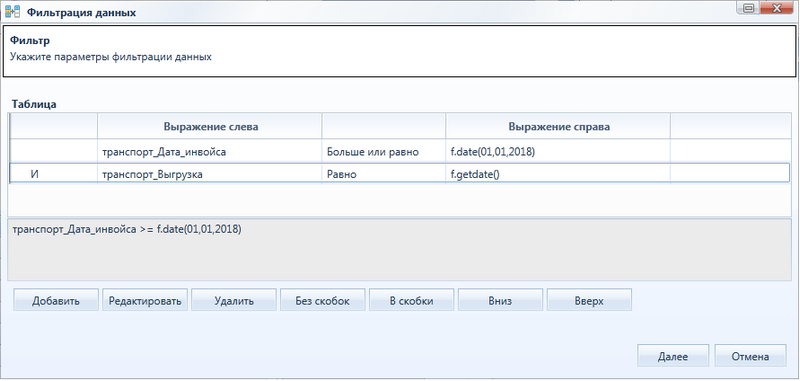Proceed with the Далее button

click(x=673, y=356)
